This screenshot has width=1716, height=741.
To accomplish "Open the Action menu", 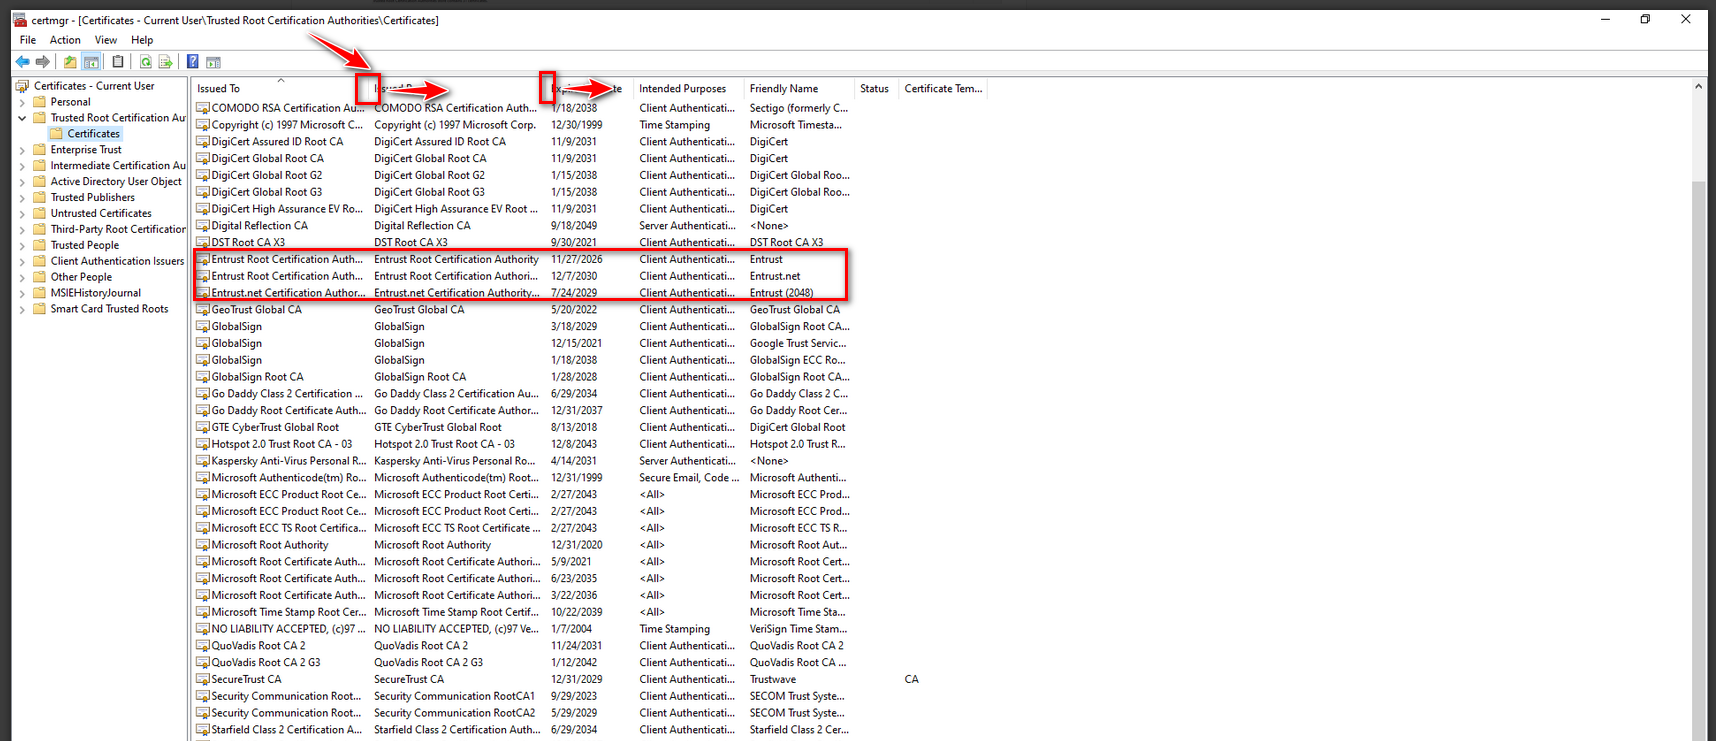I will [65, 40].
